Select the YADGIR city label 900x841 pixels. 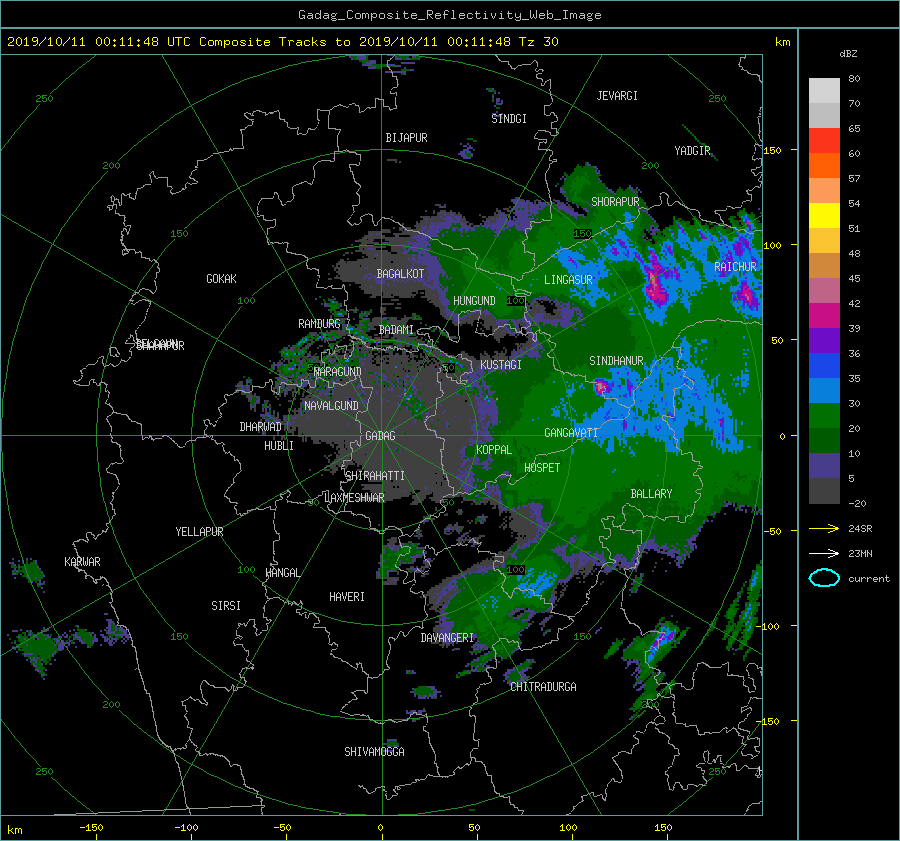tap(692, 151)
